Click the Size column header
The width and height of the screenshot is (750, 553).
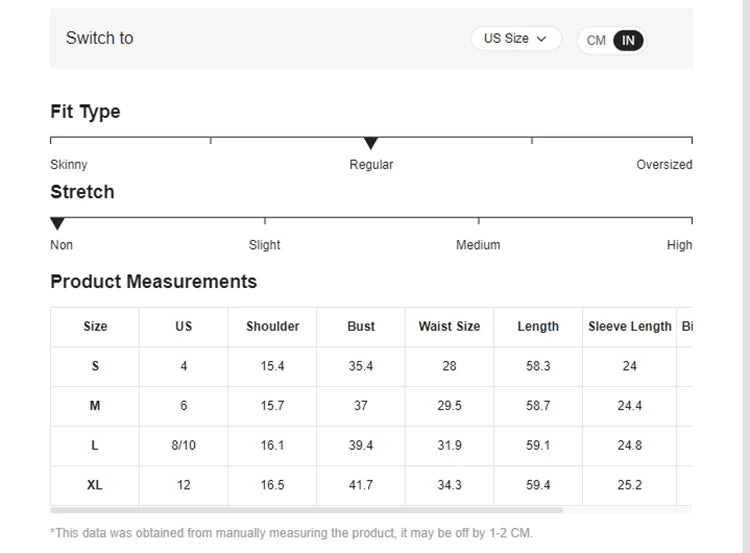[x=95, y=327]
